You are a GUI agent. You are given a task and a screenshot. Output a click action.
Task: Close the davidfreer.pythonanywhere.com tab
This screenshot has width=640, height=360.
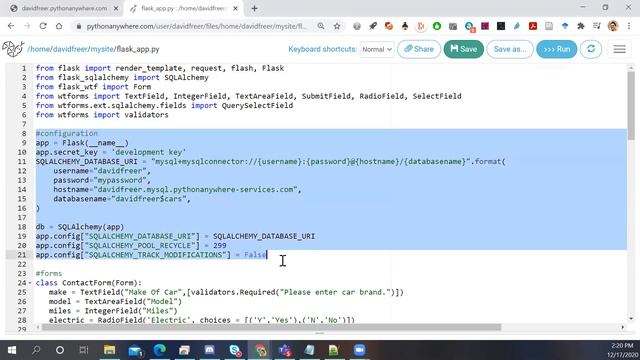[116, 8]
